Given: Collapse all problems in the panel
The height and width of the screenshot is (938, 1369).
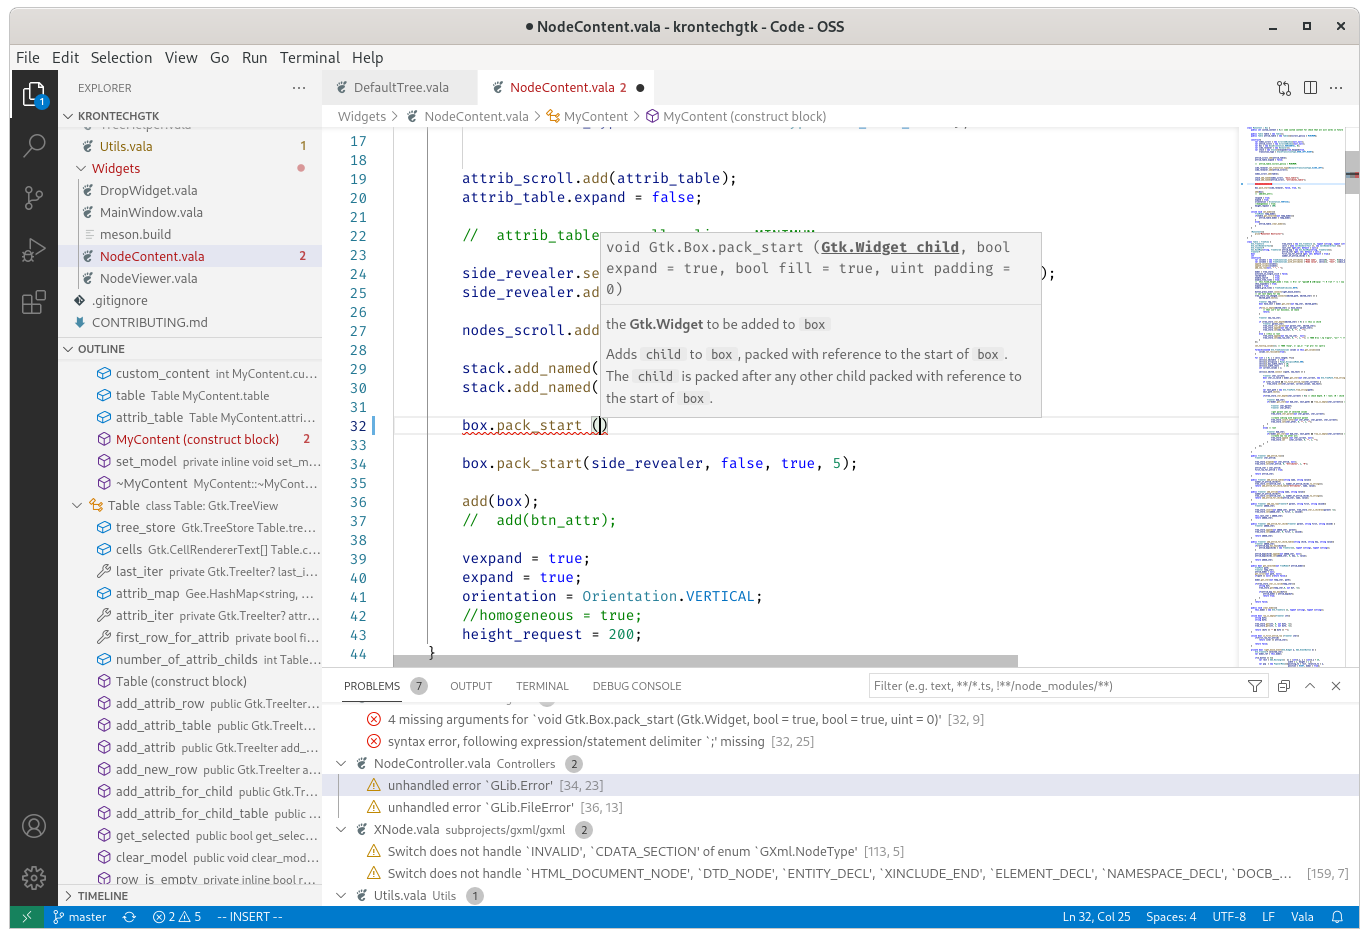Looking at the screenshot, I should click(1284, 686).
